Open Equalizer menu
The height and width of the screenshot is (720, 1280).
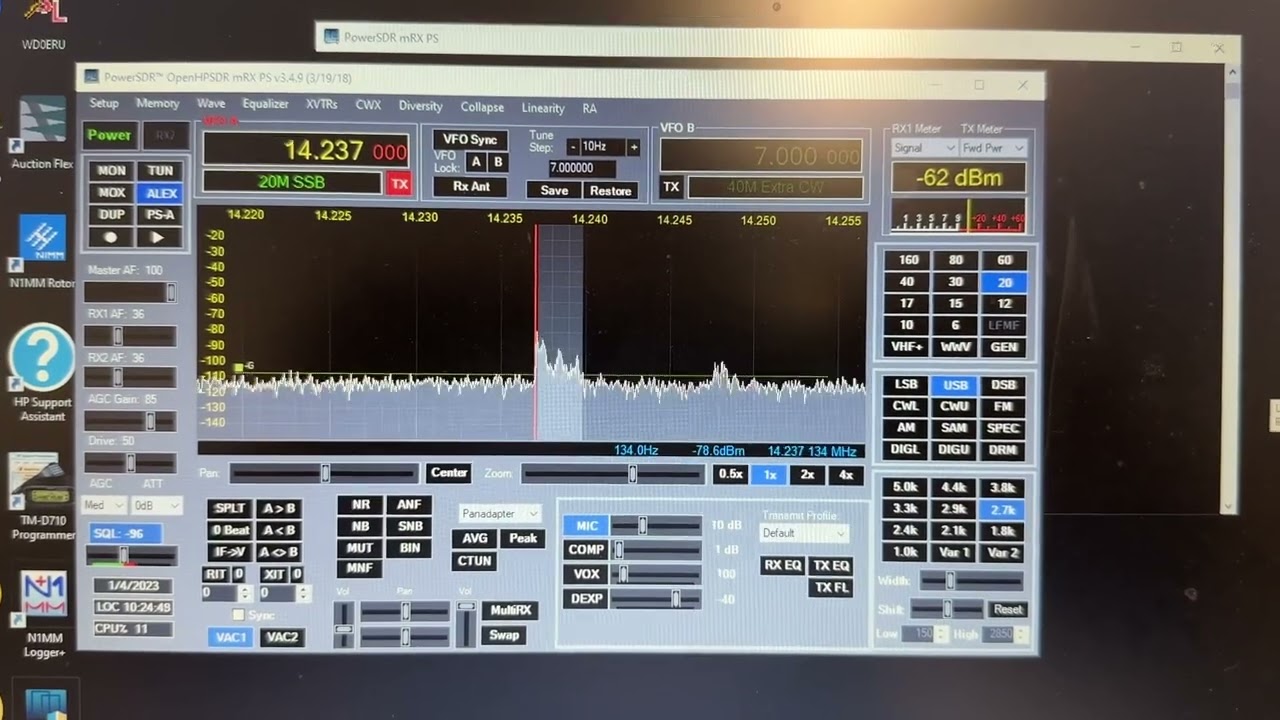pyautogui.click(x=265, y=104)
